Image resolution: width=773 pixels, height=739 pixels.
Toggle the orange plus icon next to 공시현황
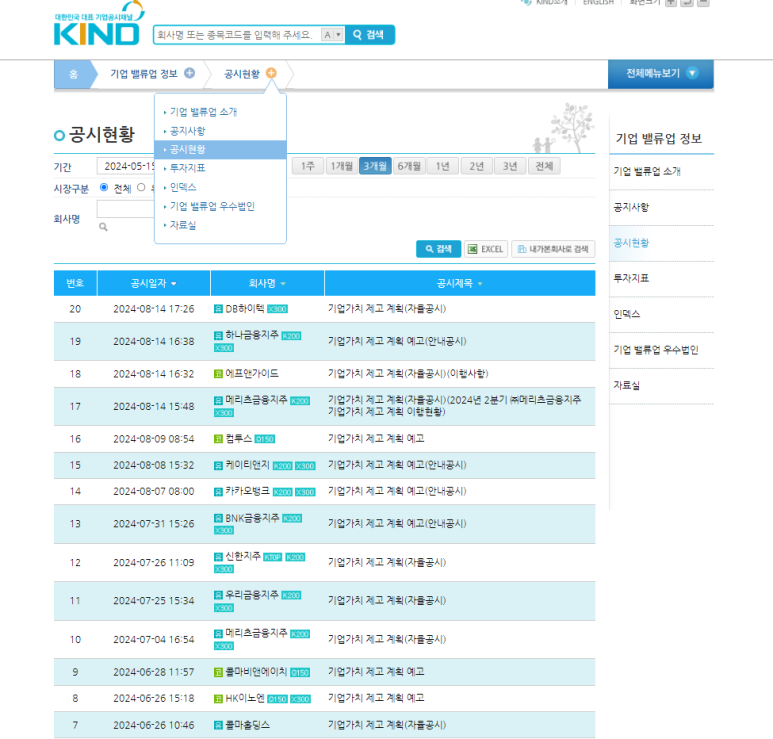point(271,73)
